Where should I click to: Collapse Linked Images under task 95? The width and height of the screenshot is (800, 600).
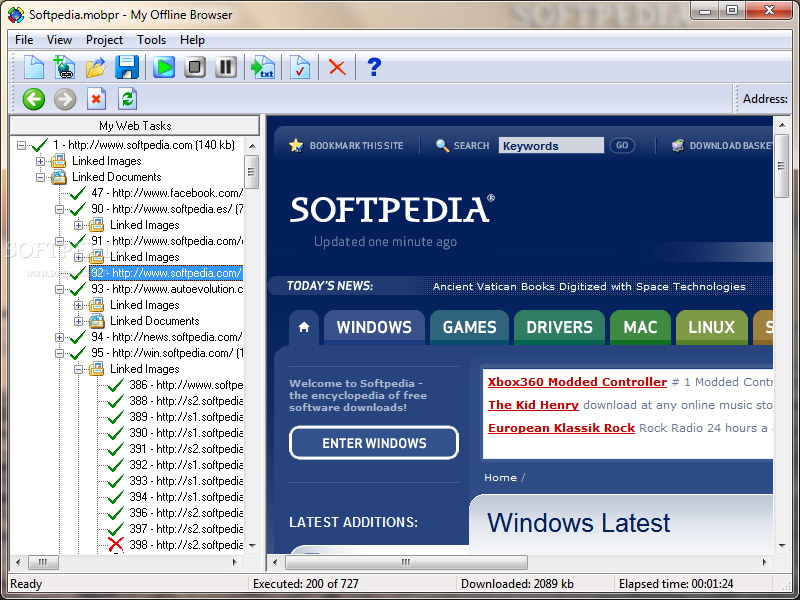point(78,369)
